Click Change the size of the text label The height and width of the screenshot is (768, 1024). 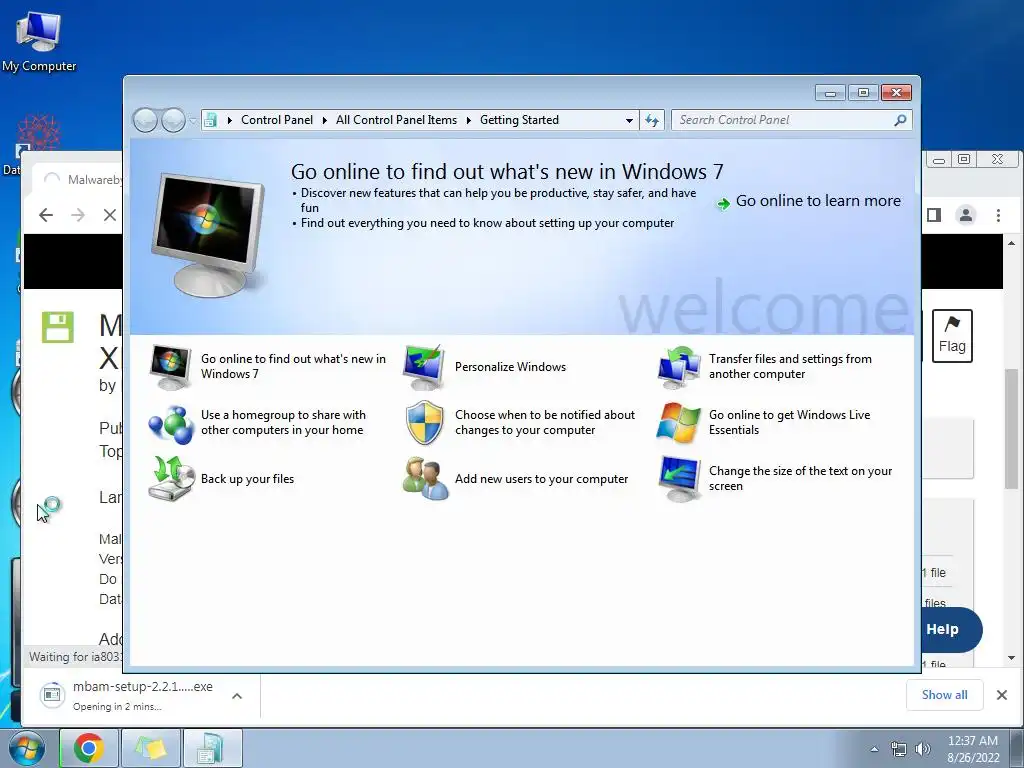coord(800,479)
